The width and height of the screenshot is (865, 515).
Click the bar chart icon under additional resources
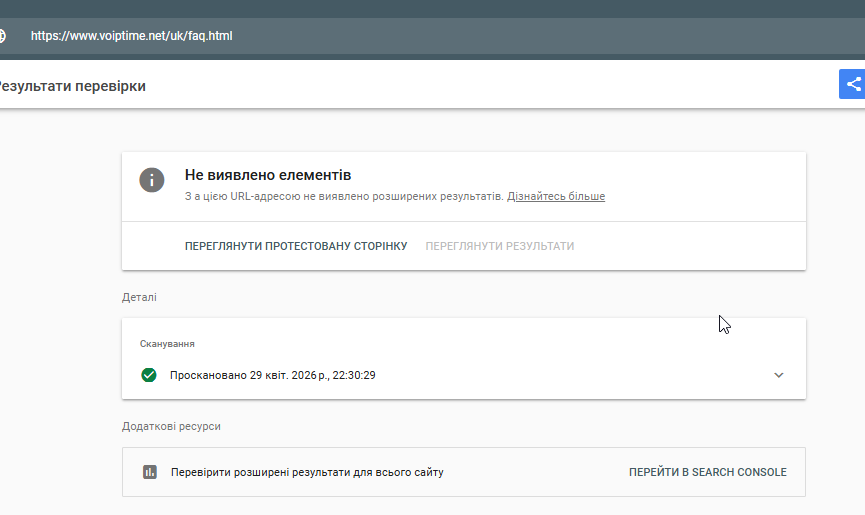pyautogui.click(x=150, y=472)
